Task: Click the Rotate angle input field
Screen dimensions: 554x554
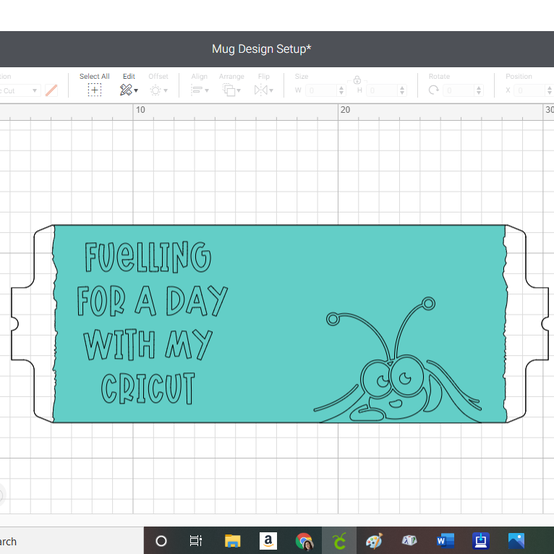Action: pyautogui.click(x=459, y=90)
